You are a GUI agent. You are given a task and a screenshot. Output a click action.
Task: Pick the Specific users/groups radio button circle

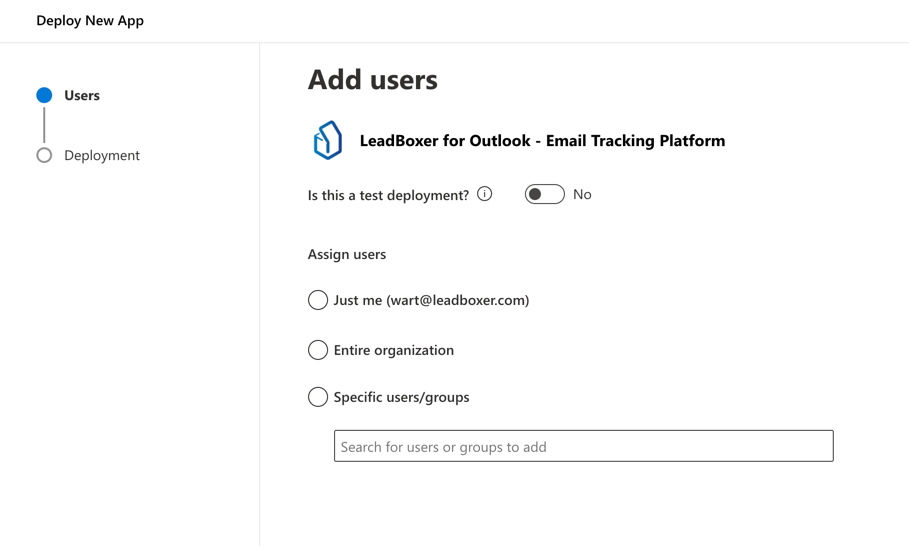[318, 397]
